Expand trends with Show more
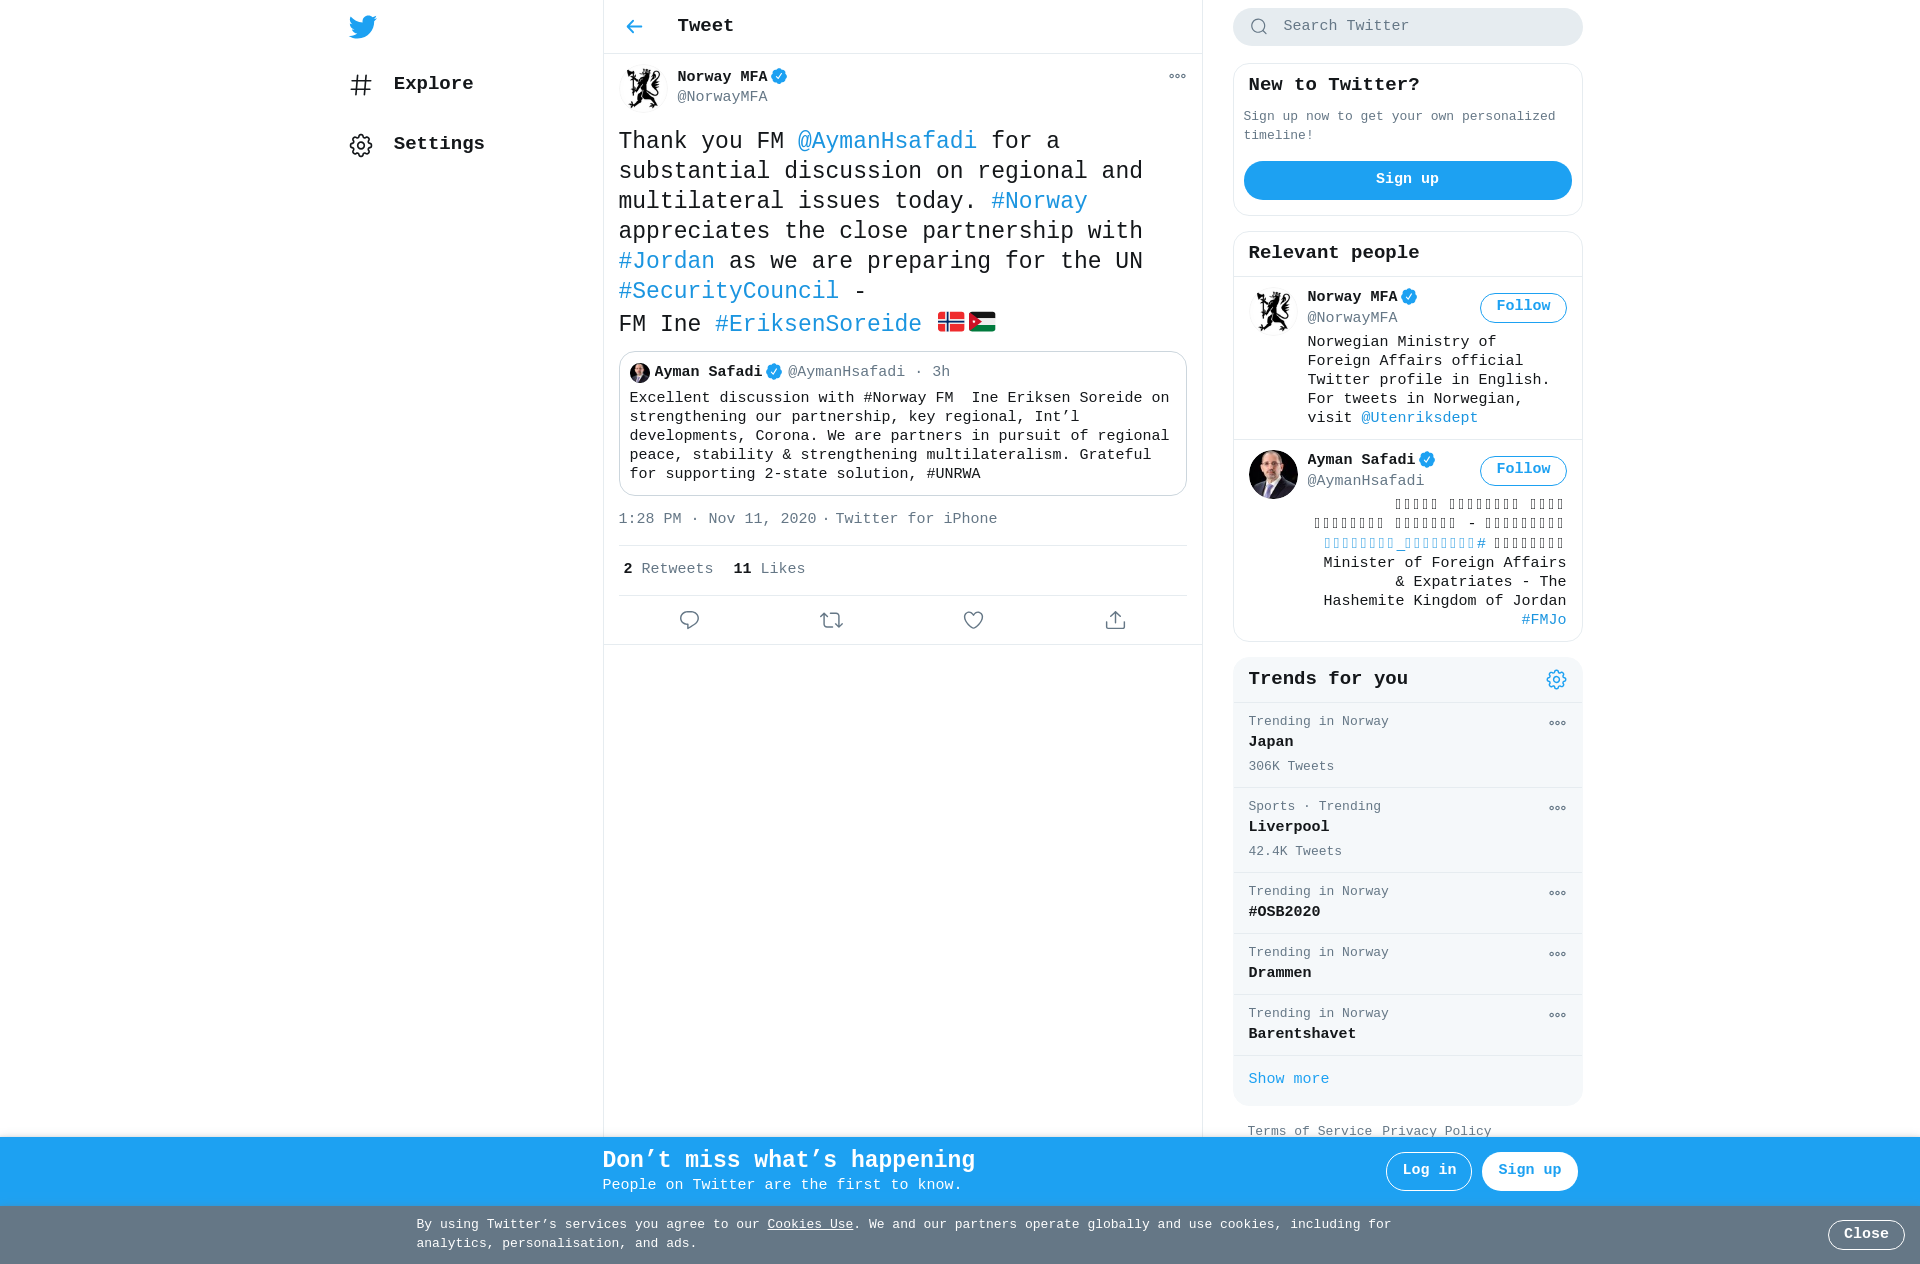Viewport: 1920px width, 1264px height. click(x=1288, y=1079)
